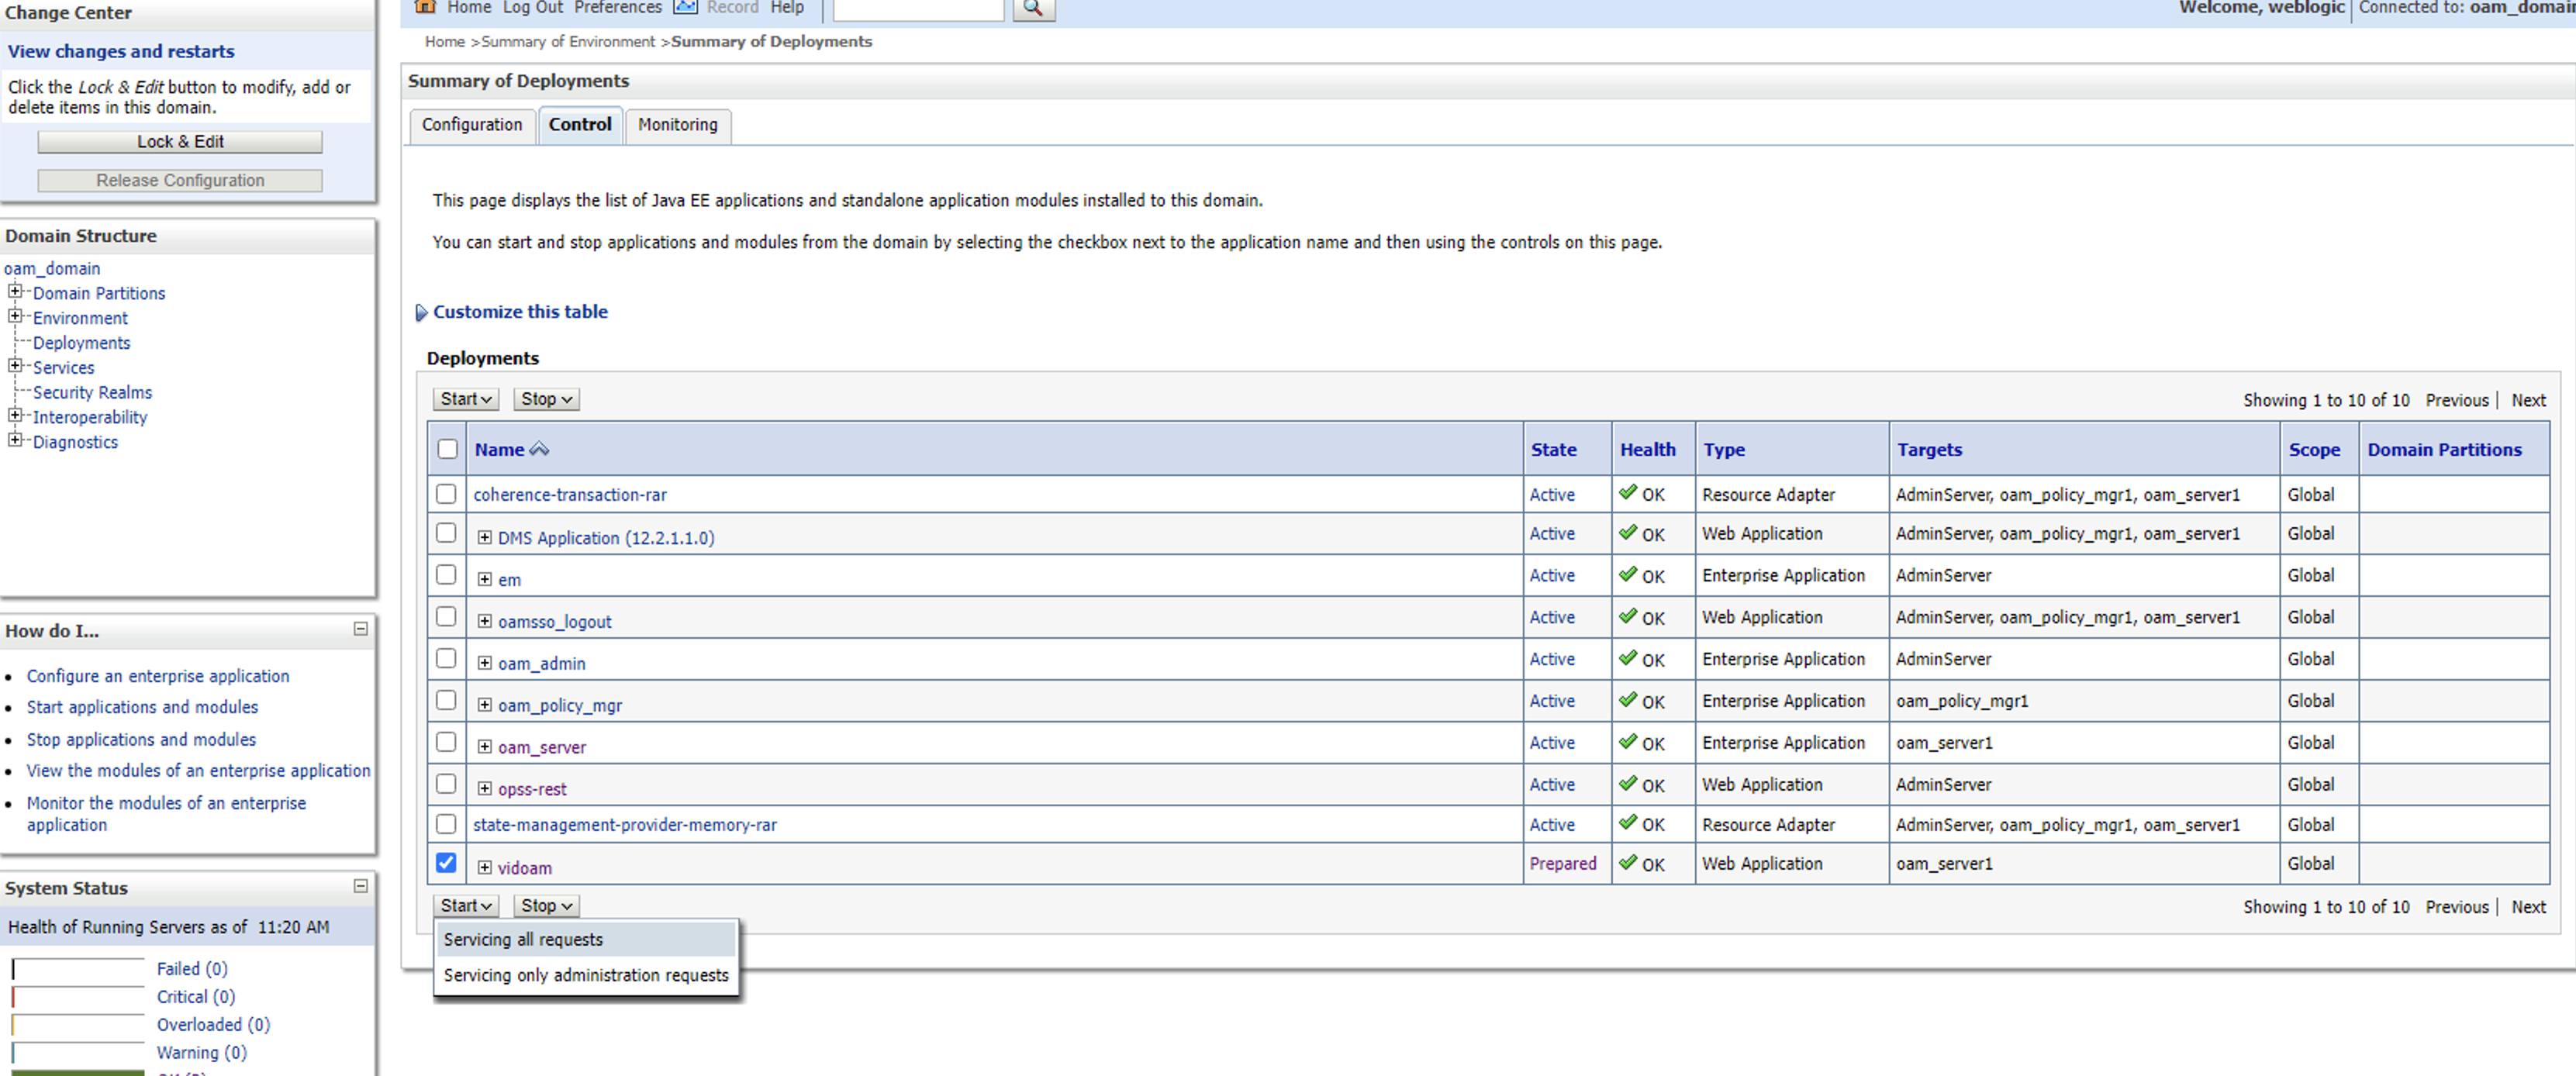Expand Environment node in Domain Structure
The height and width of the screenshot is (1076, 2576).
click(15, 316)
